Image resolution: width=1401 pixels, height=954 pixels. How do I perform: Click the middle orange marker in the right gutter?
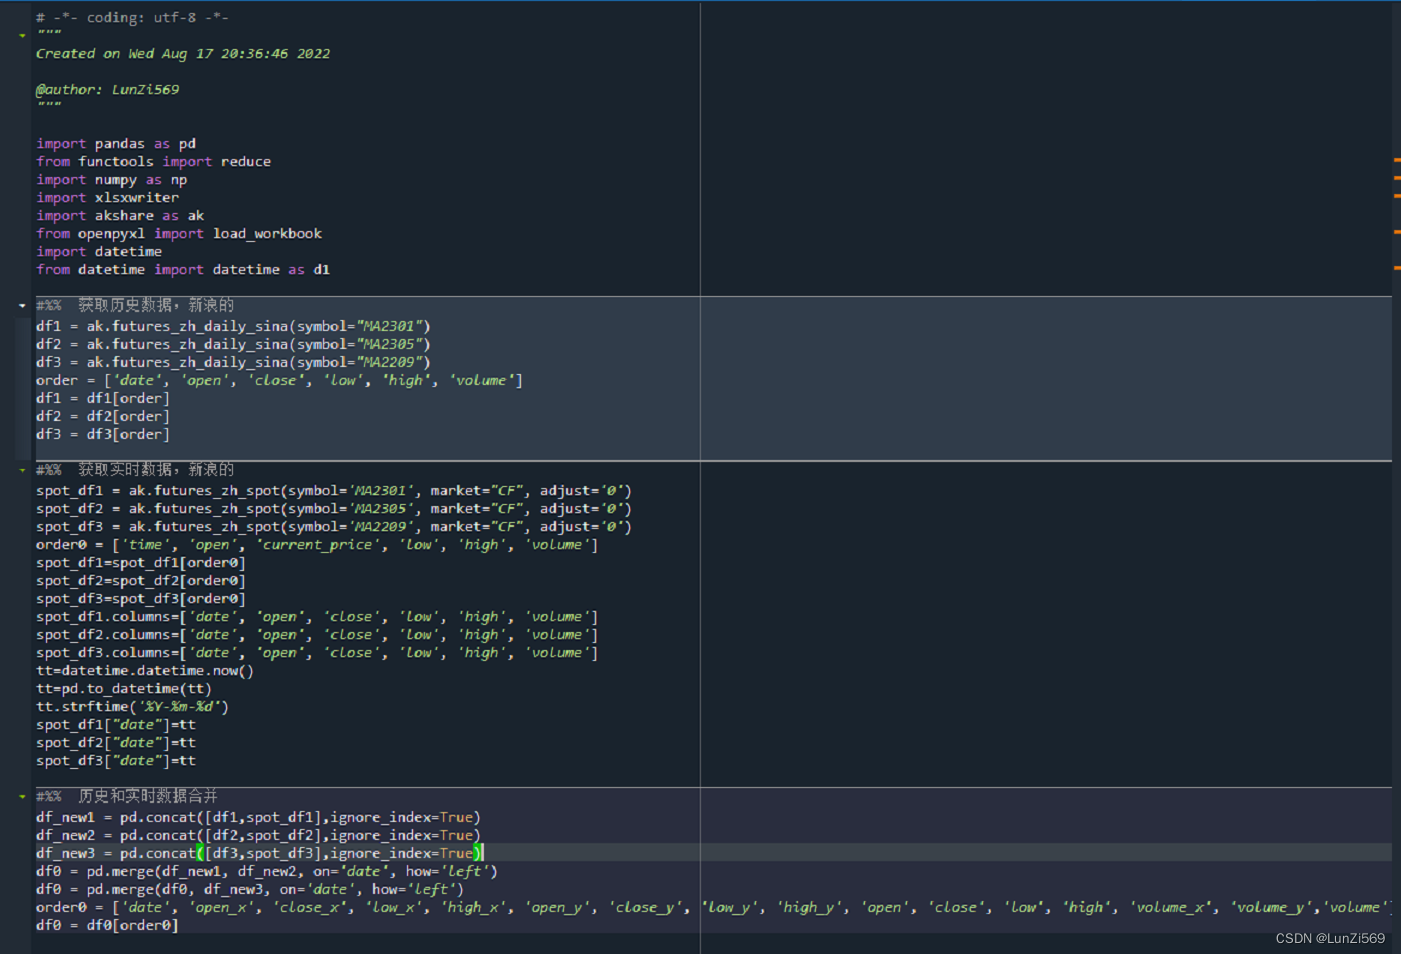(x=1394, y=197)
